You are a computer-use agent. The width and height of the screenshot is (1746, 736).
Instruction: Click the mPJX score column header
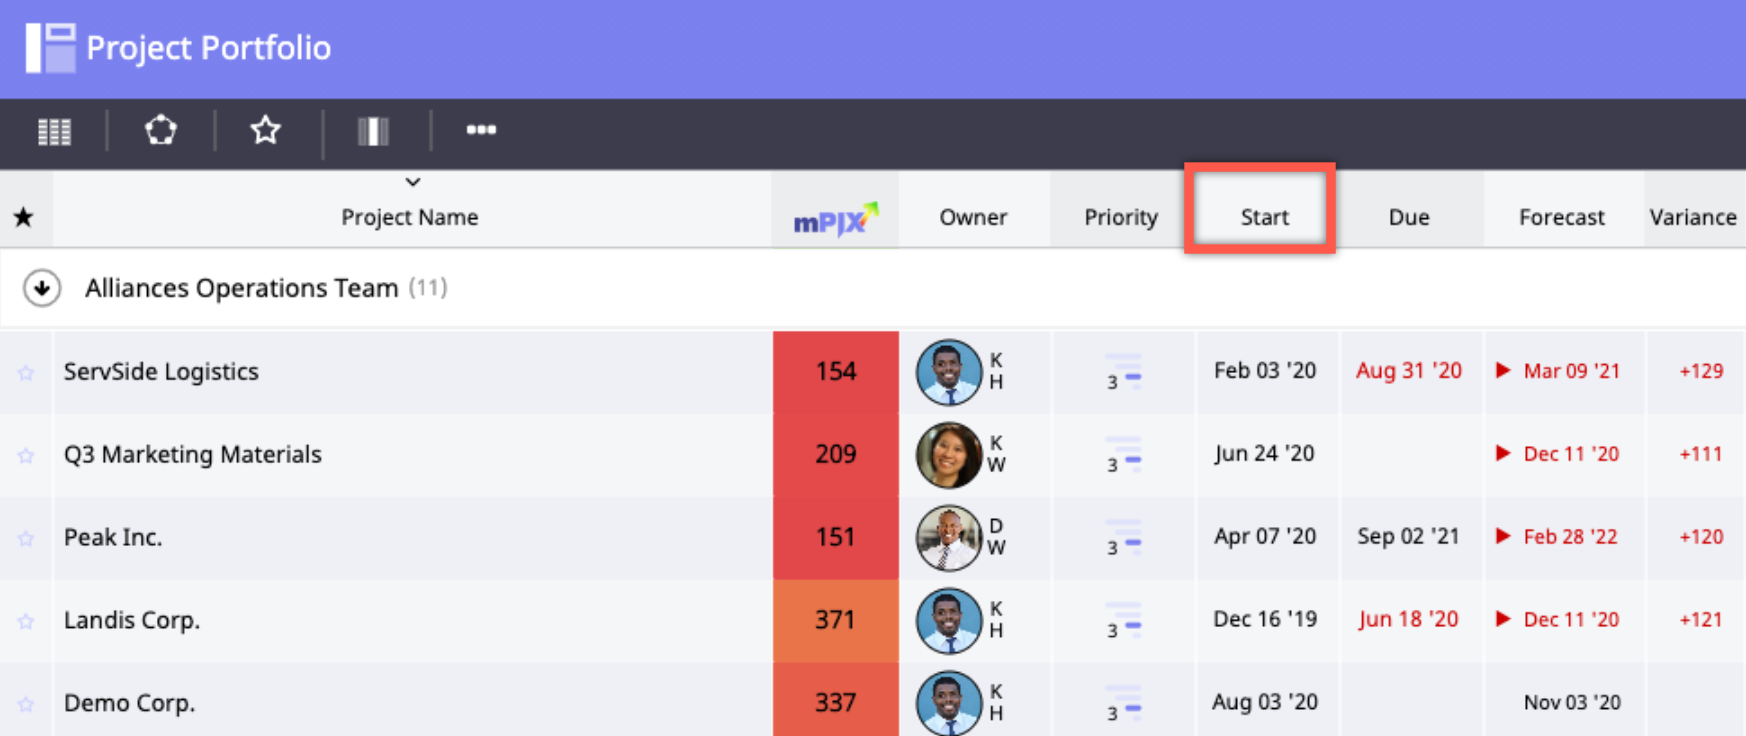coord(835,218)
